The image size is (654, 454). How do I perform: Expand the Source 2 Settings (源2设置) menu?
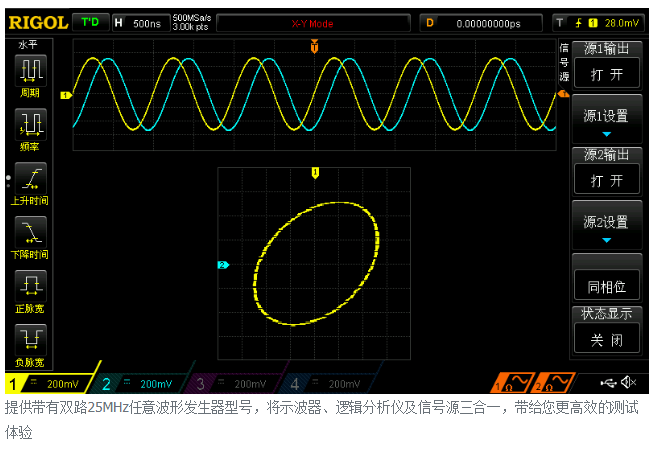[x=607, y=226]
